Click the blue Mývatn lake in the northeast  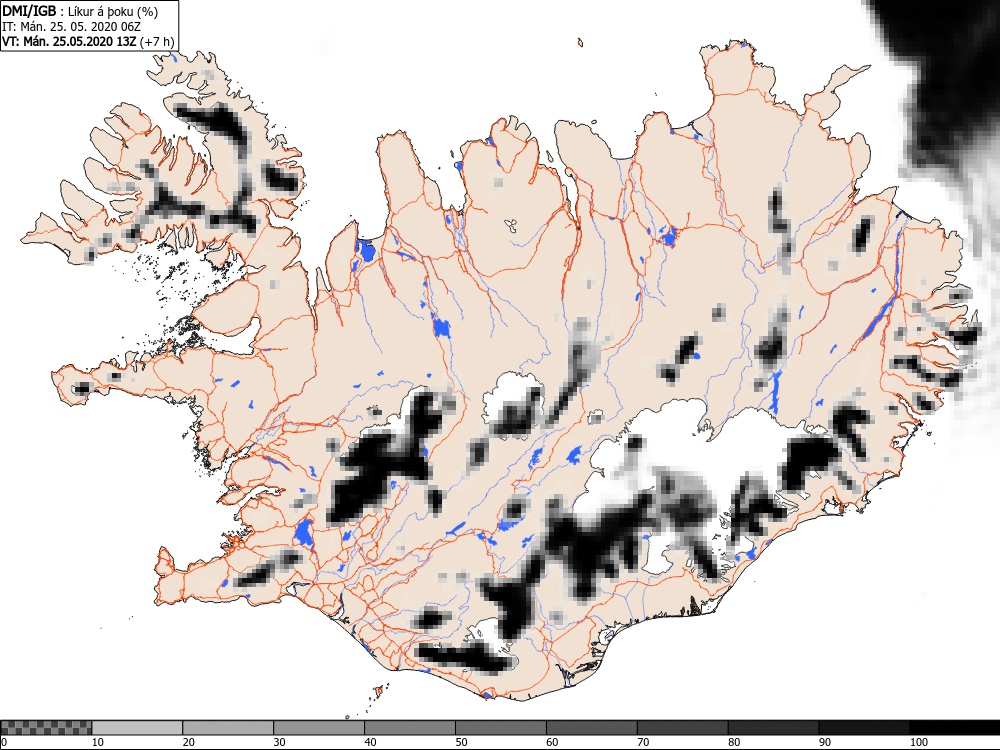pyautogui.click(x=668, y=236)
